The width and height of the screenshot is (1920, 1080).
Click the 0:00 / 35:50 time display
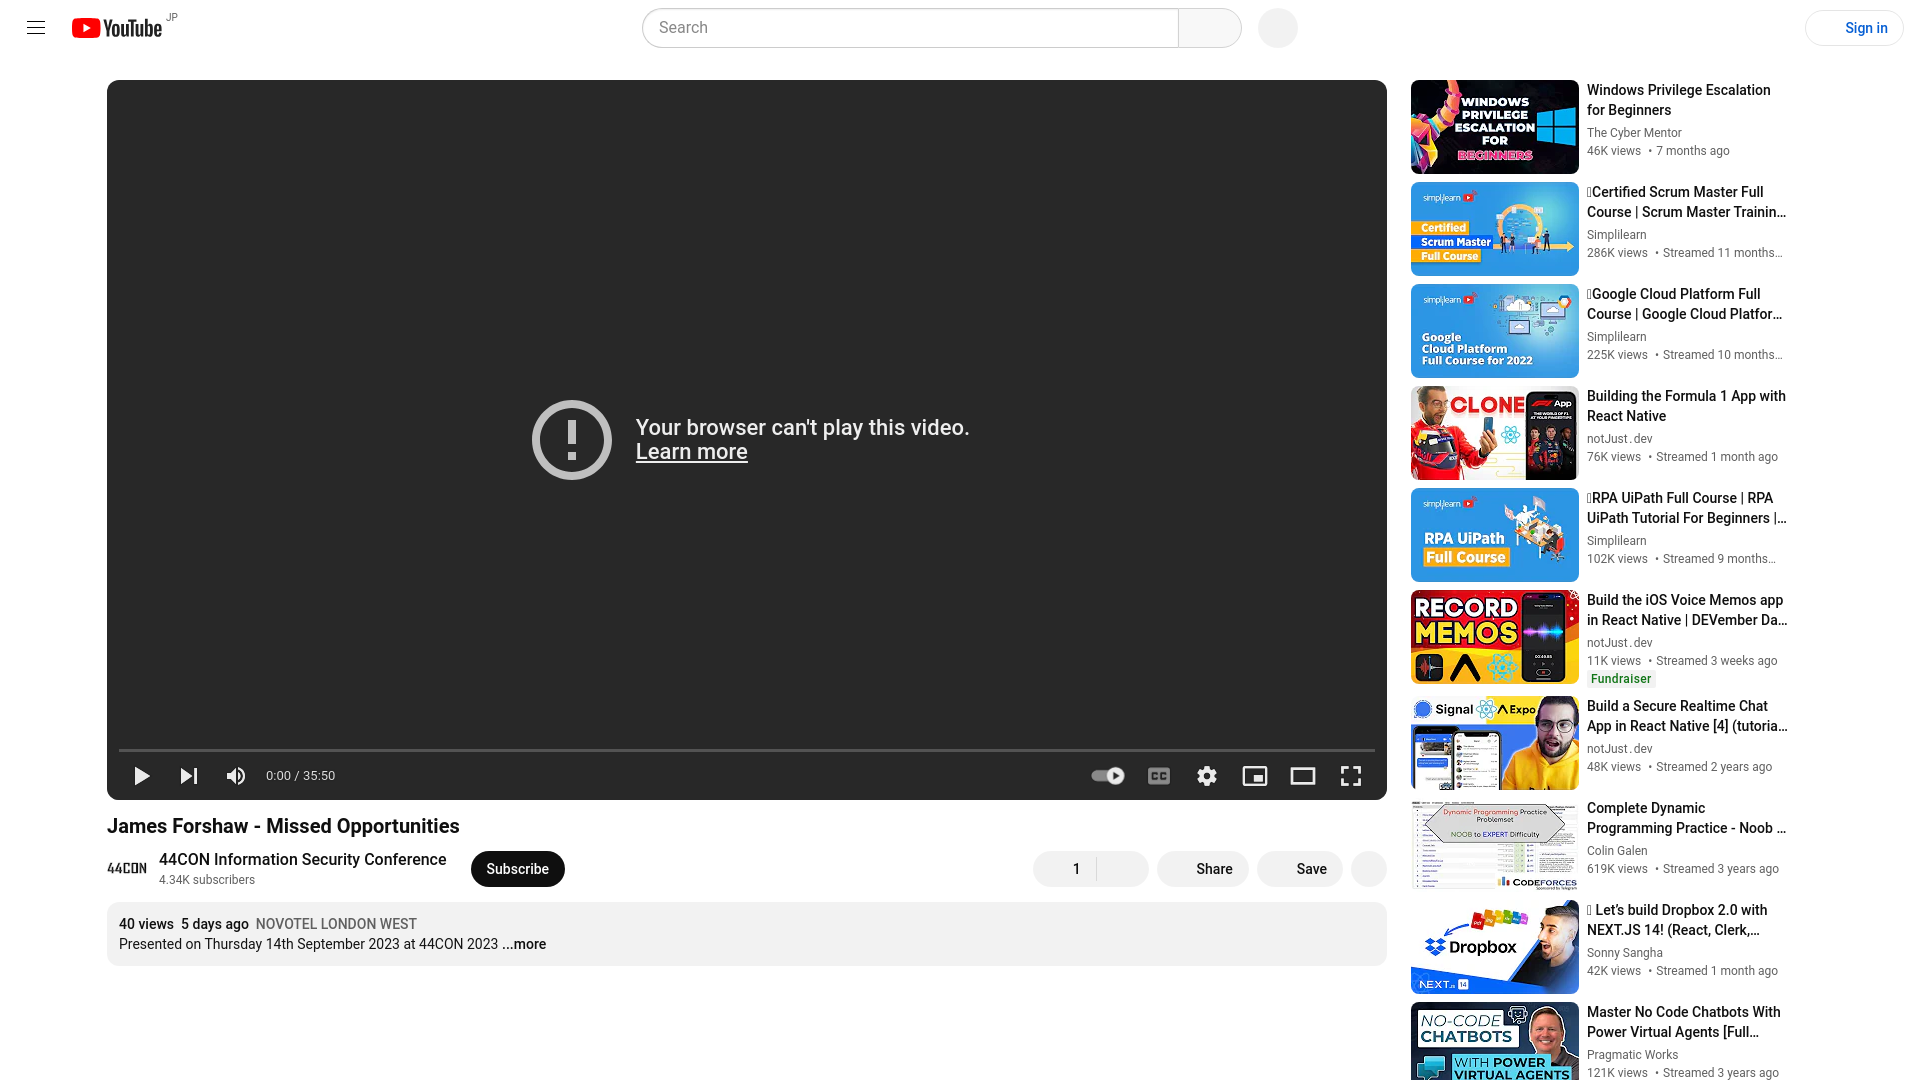pos(300,776)
